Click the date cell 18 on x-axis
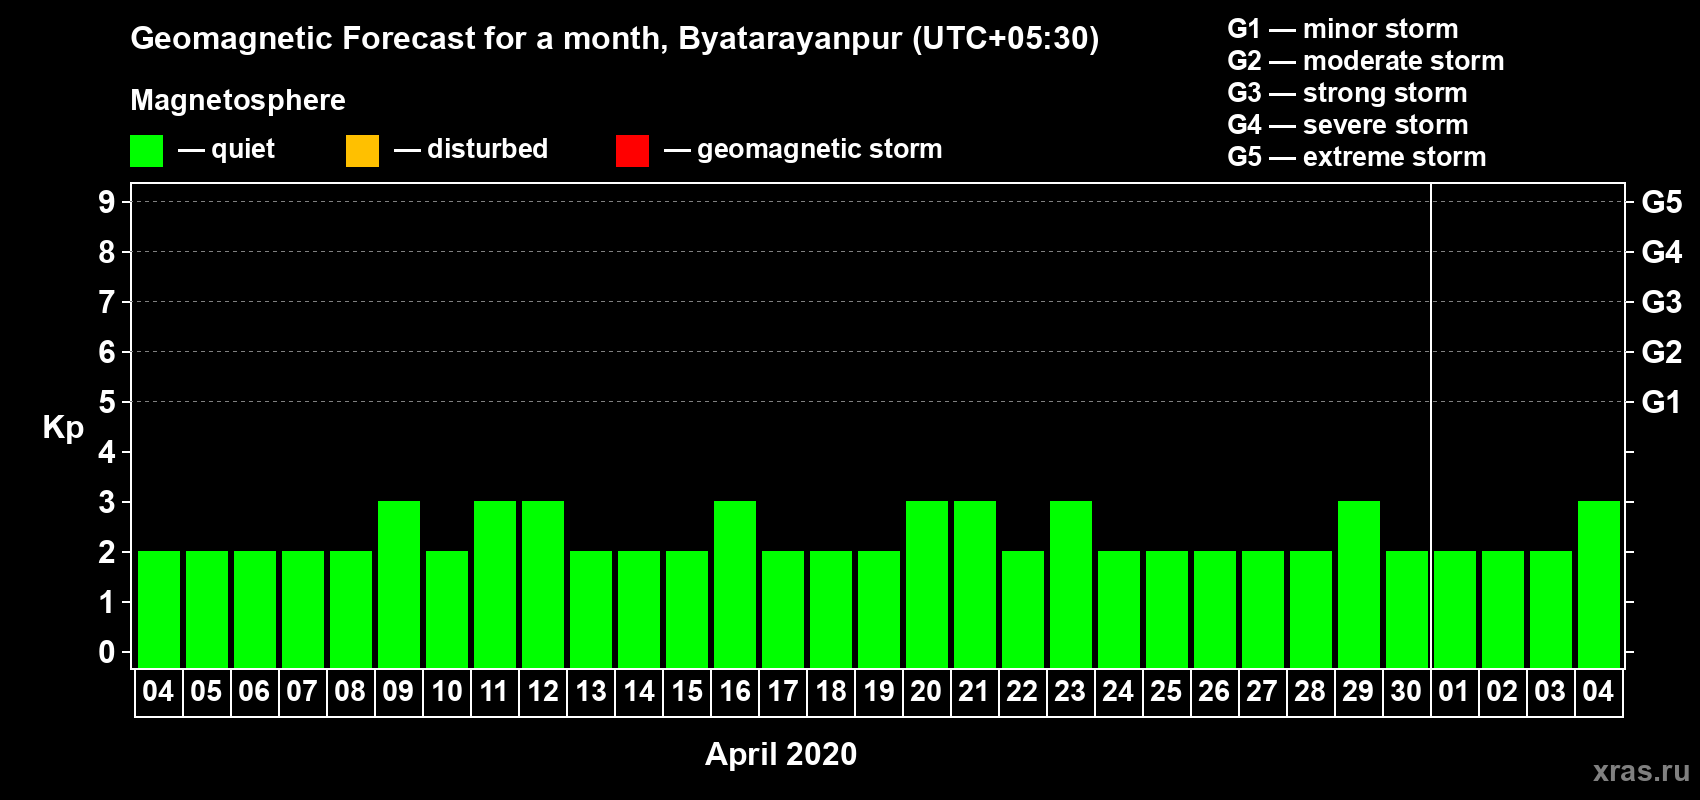 pyautogui.click(x=831, y=692)
